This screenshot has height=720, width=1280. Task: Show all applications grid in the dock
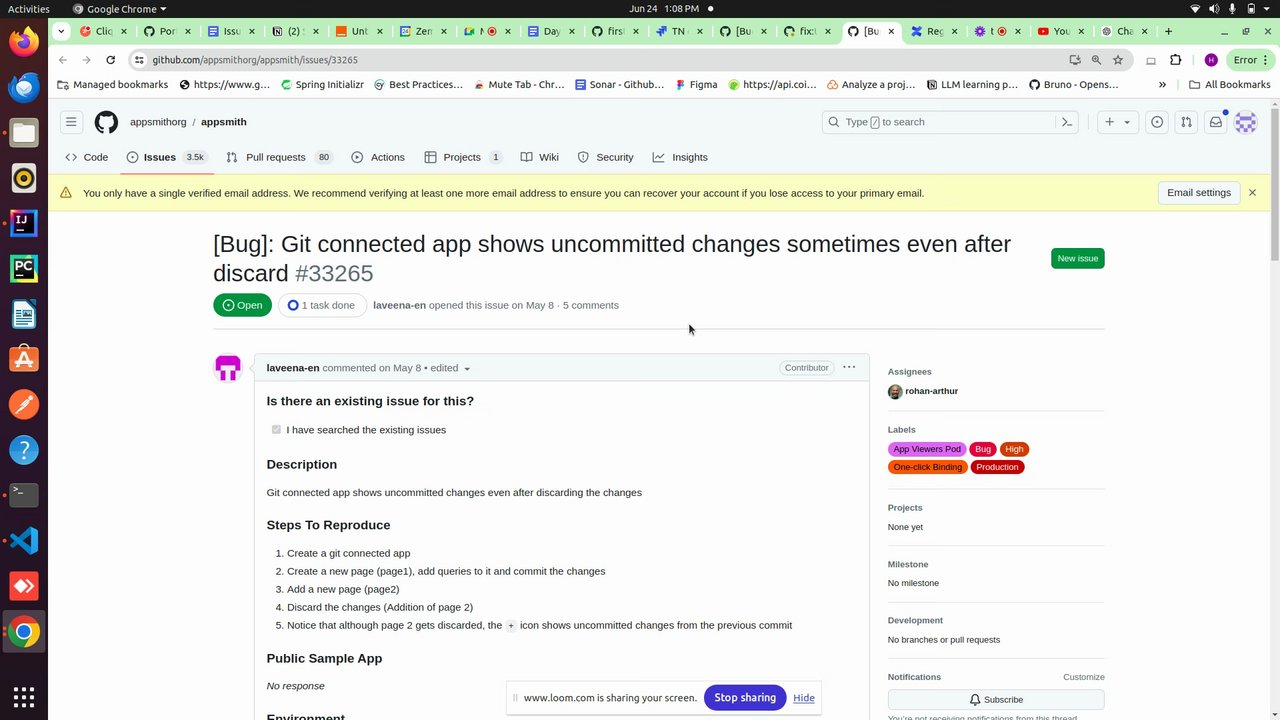(x=24, y=696)
